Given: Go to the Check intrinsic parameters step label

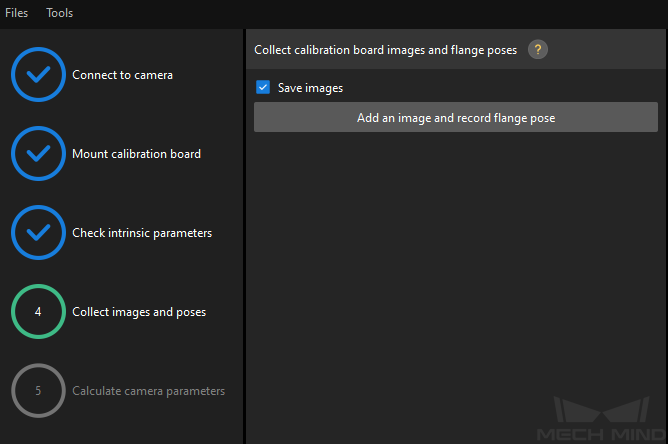Looking at the screenshot, I should 142,233.
